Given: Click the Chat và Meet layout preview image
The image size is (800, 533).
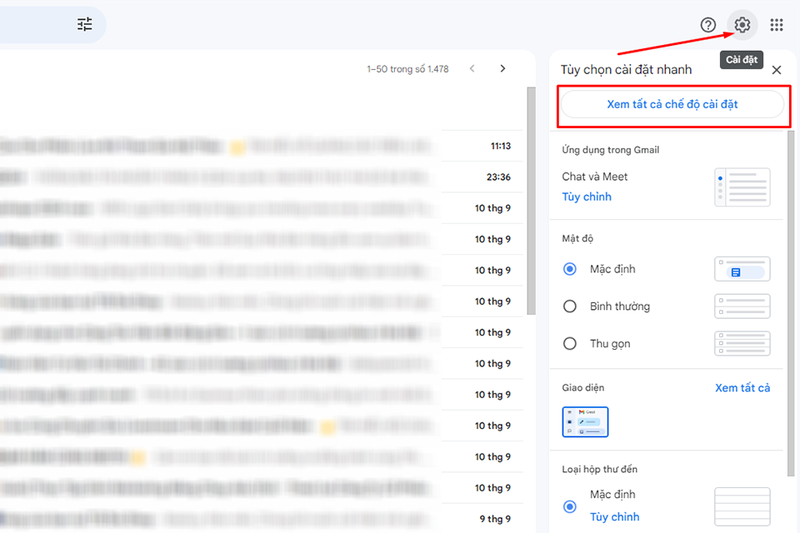Looking at the screenshot, I should pyautogui.click(x=742, y=187).
